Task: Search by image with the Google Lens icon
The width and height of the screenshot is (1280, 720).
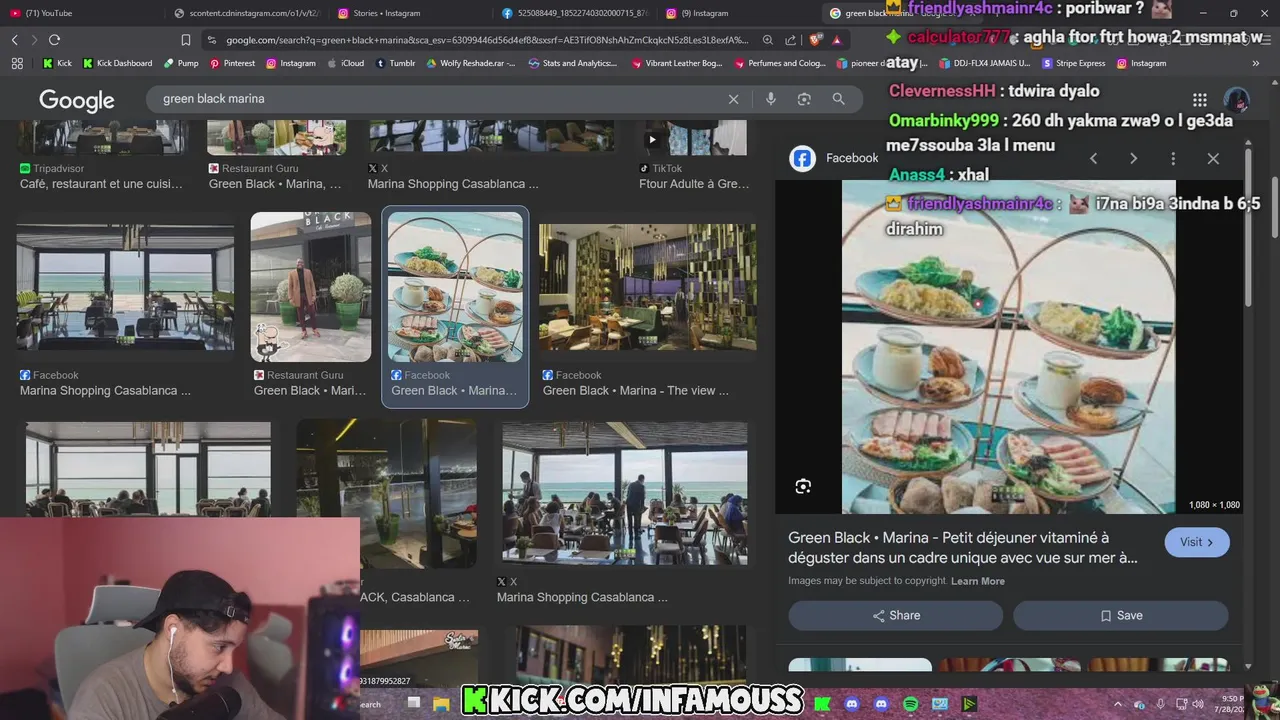Action: pyautogui.click(x=804, y=99)
